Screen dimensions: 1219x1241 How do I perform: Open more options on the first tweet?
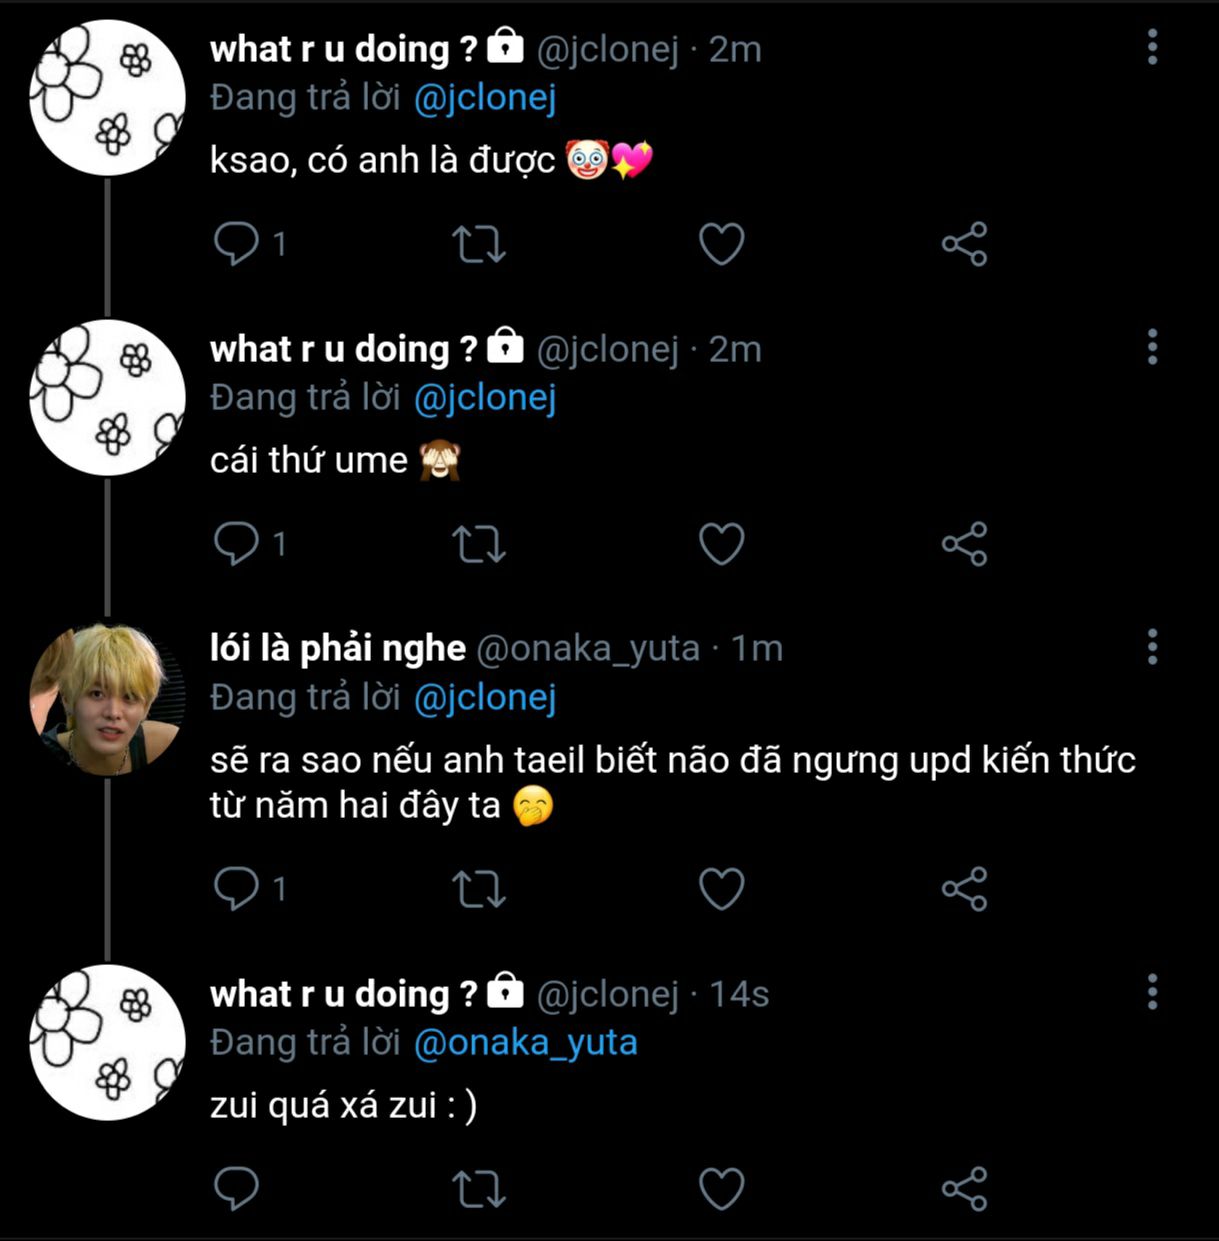[1152, 47]
